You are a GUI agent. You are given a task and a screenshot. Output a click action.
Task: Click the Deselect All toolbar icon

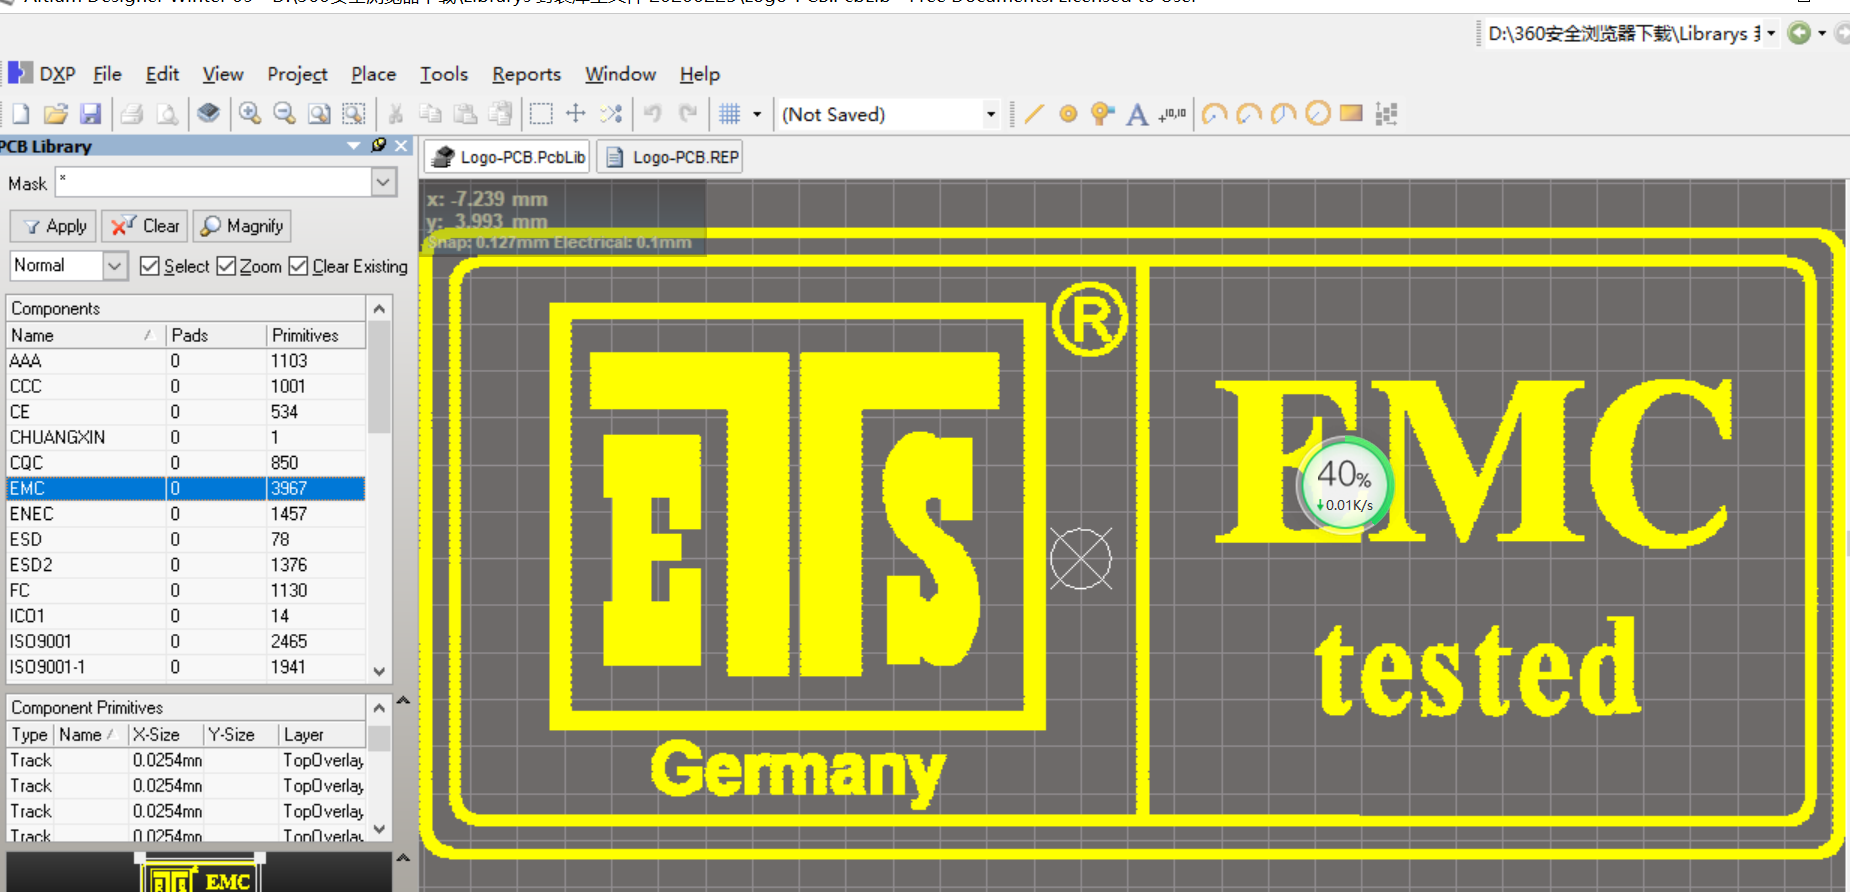[611, 114]
